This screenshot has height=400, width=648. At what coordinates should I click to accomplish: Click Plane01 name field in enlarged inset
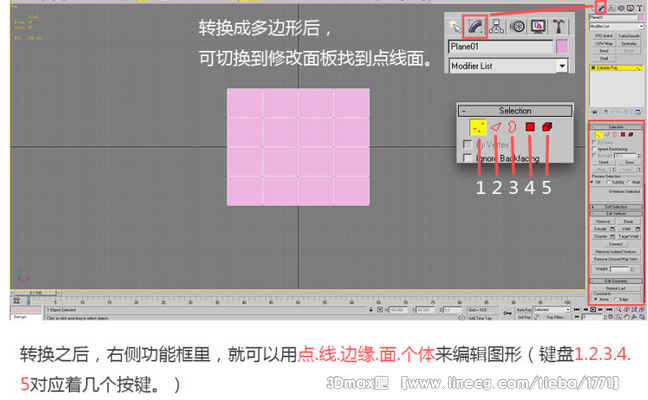[500, 47]
